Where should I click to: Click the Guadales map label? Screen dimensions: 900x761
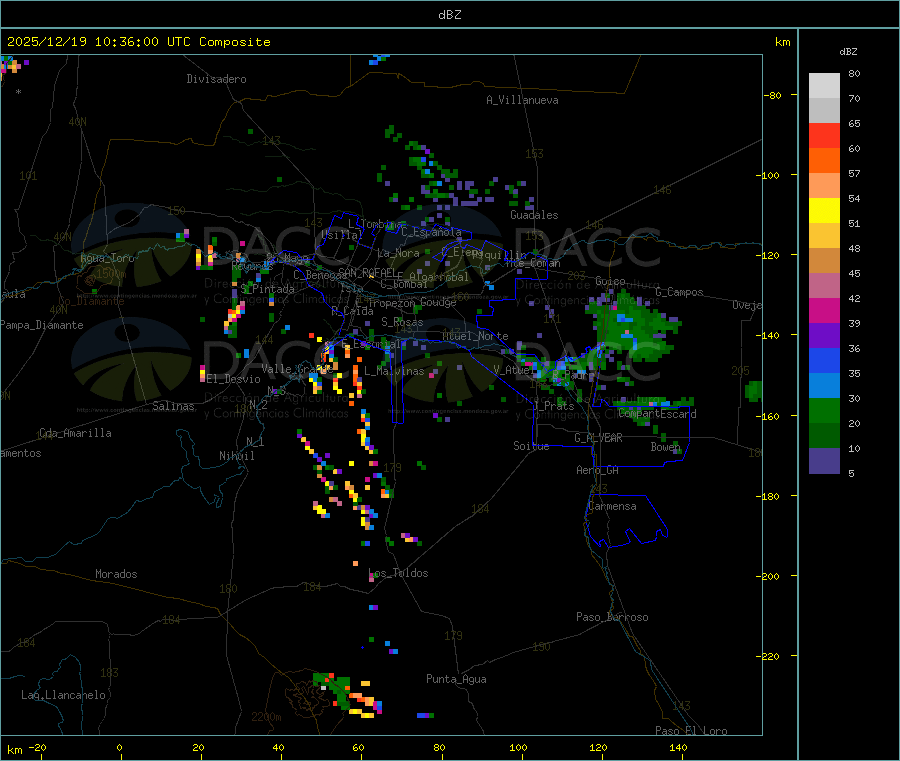point(534,215)
